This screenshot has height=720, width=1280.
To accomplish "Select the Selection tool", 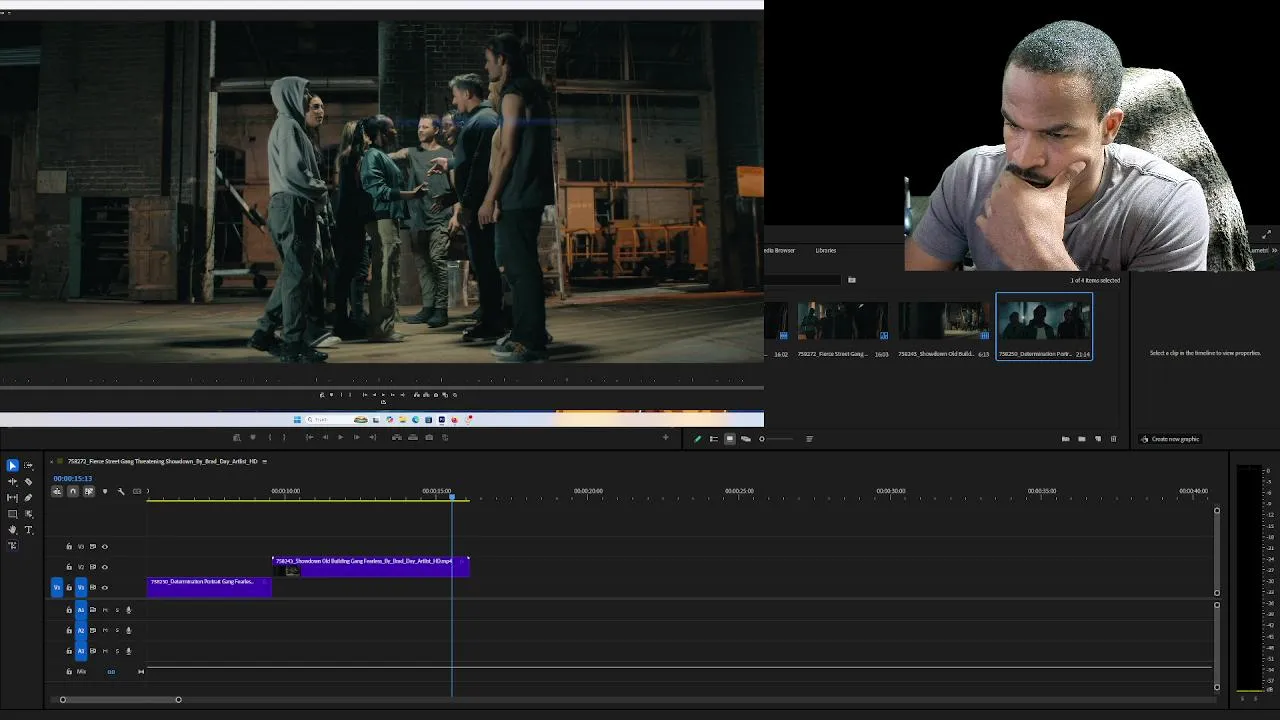I will point(12,465).
